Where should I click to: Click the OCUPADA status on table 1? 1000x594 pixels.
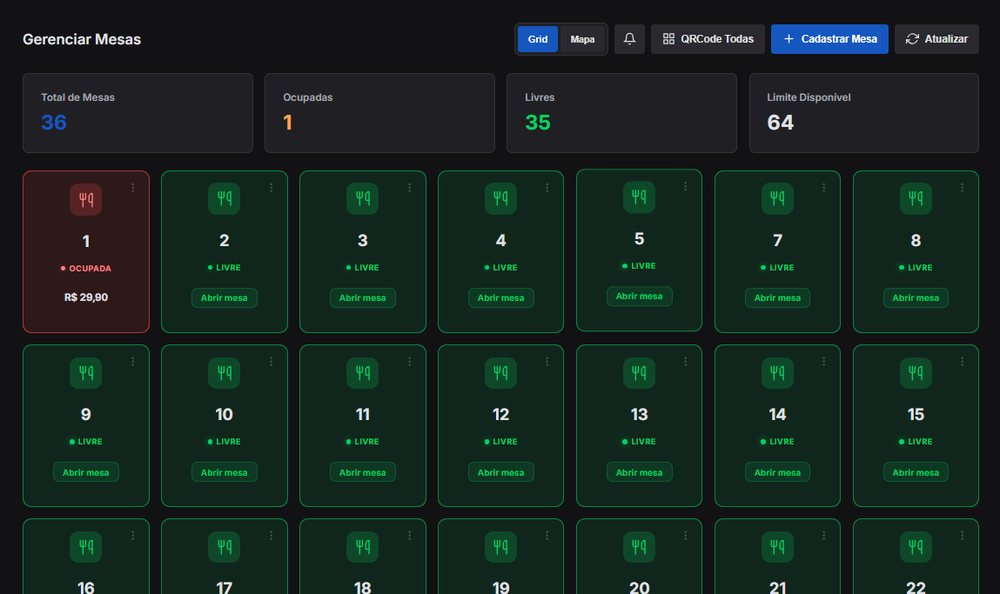(86, 269)
